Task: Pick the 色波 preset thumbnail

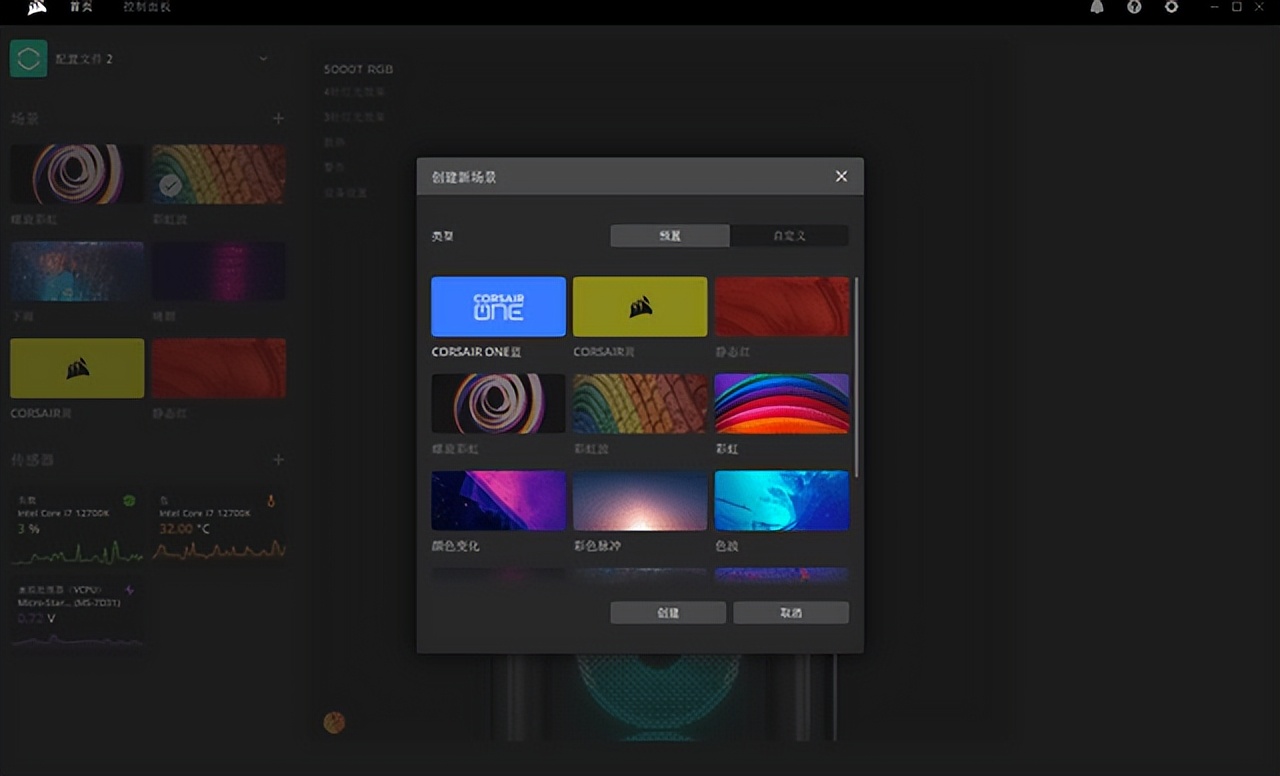Action: pos(782,500)
